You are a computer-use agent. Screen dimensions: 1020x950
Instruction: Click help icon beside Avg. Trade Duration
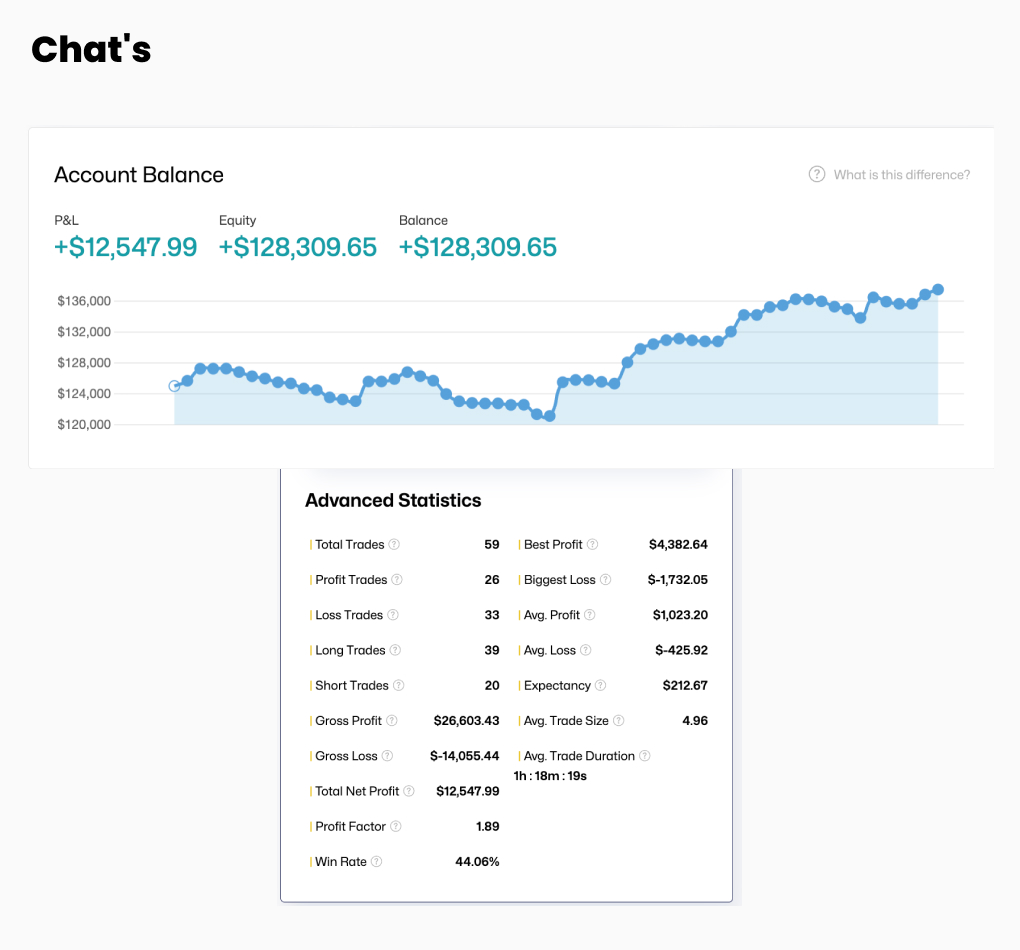tap(645, 756)
